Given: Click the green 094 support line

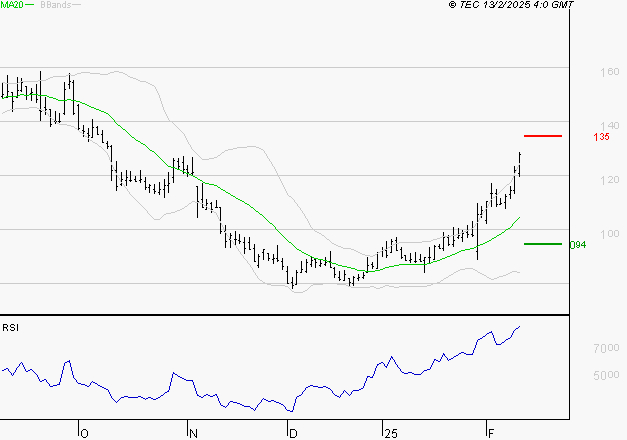Looking at the screenshot, I should [x=543, y=244].
